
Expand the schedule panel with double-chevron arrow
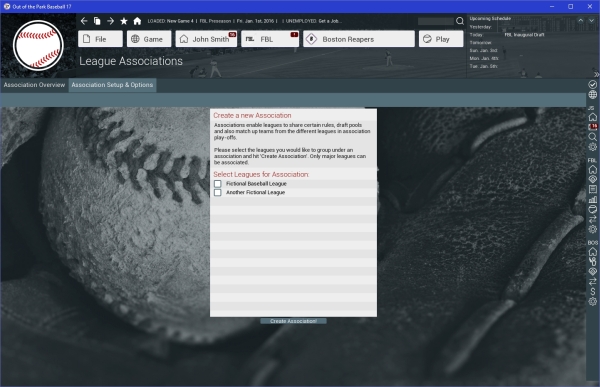596,74
